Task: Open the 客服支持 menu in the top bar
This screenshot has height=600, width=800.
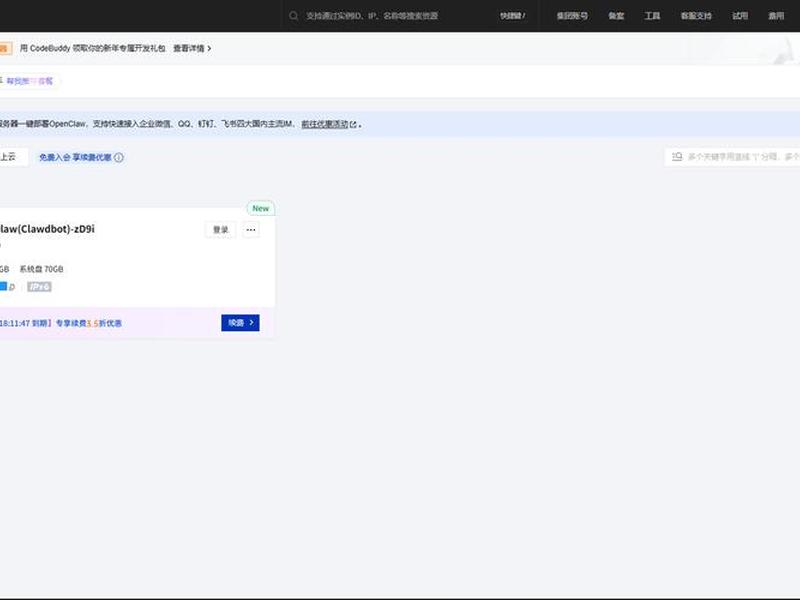Action: click(x=696, y=16)
